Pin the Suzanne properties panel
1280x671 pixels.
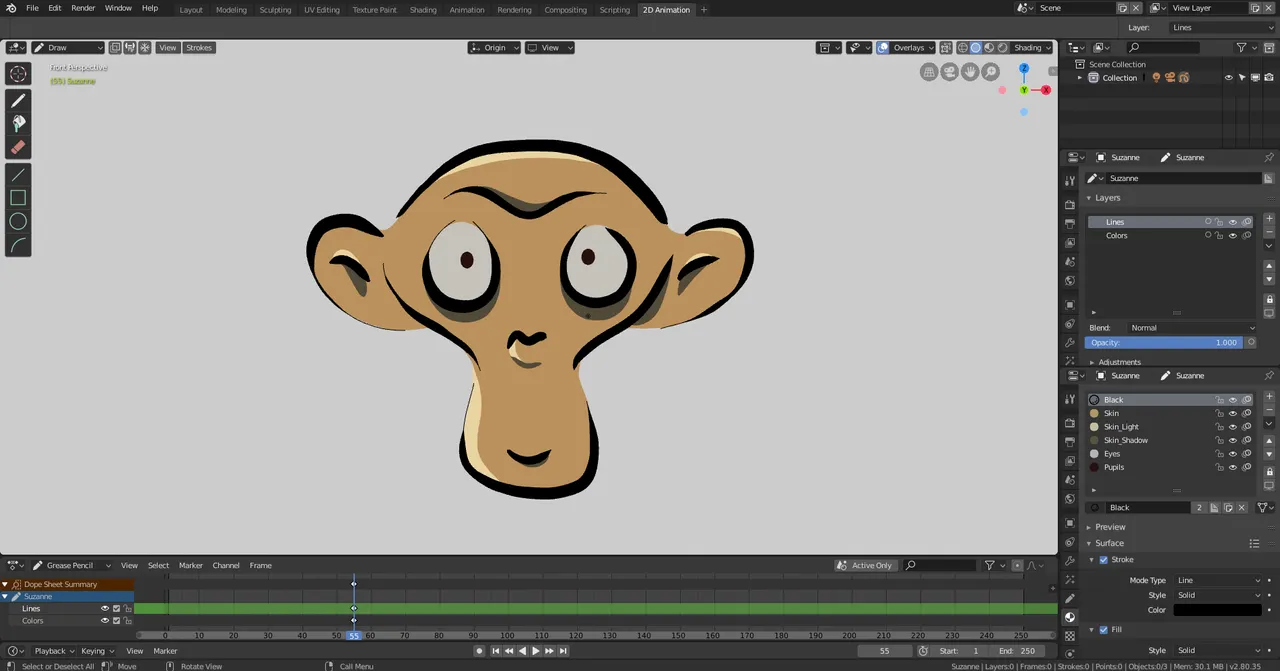[x=1269, y=157]
